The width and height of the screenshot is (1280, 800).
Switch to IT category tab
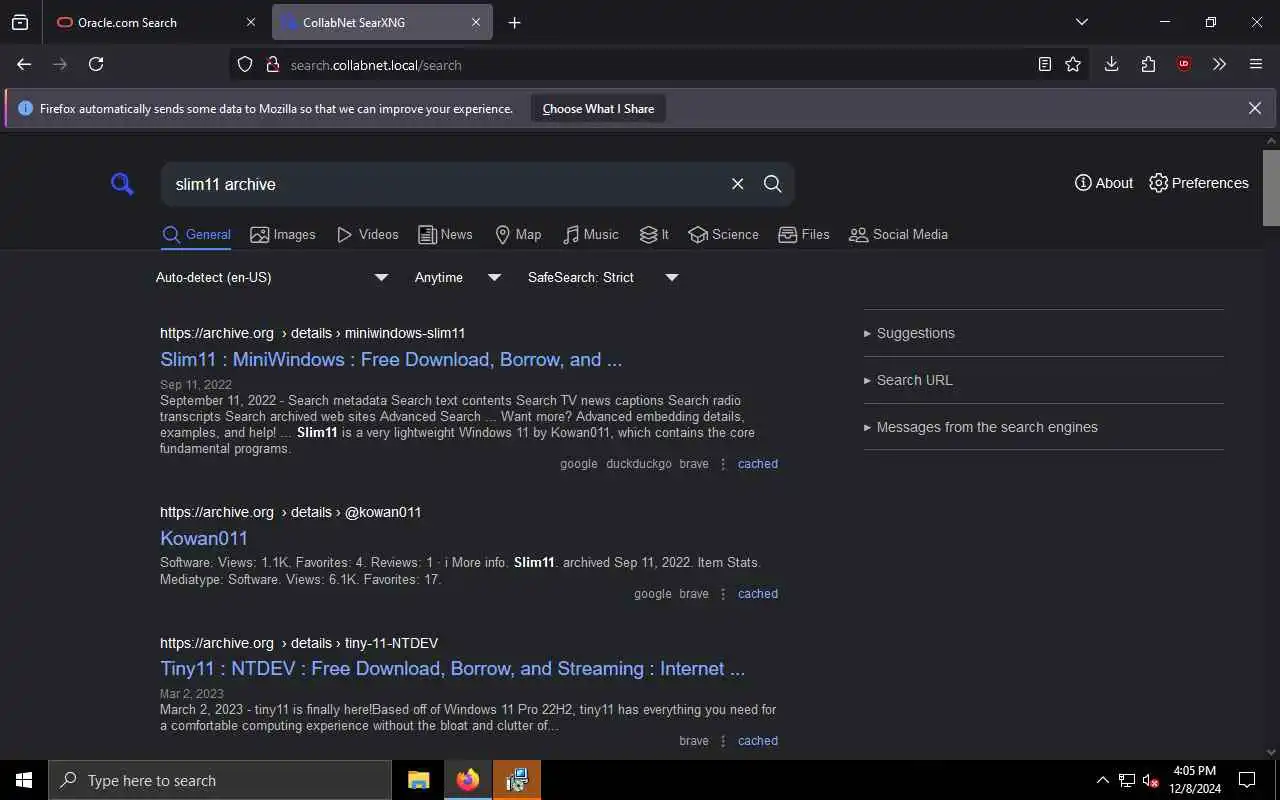click(654, 234)
